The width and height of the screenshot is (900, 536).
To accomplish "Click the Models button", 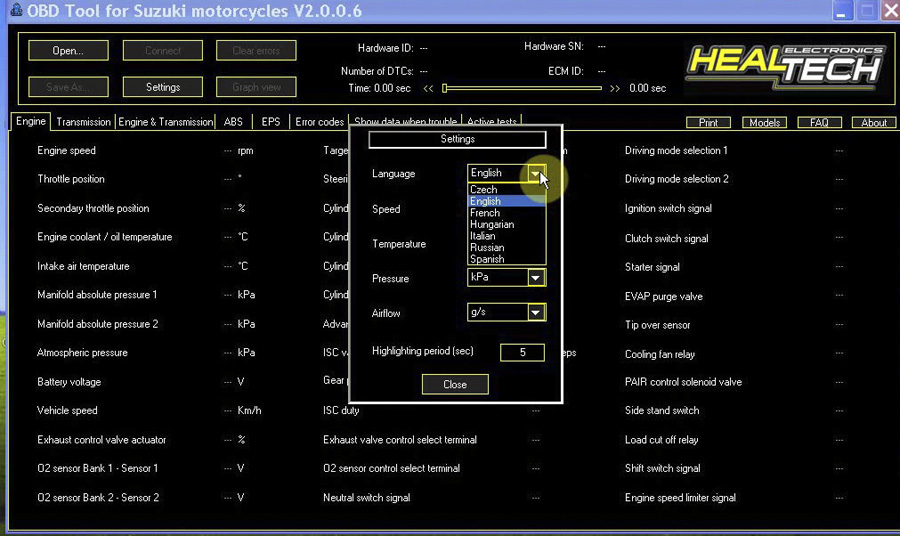I will (764, 123).
